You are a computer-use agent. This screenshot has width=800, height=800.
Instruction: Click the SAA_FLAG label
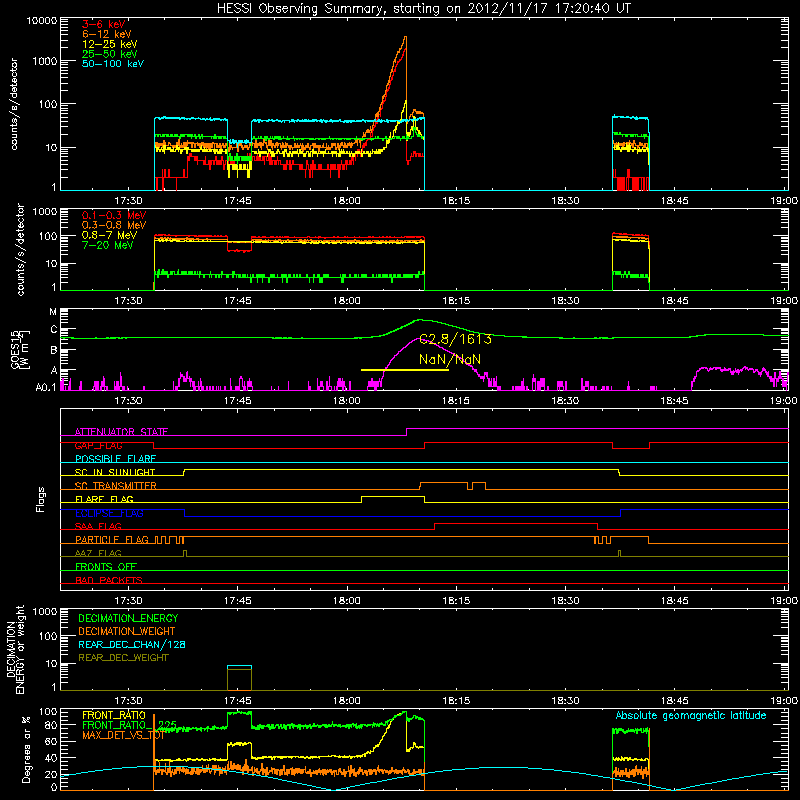point(98,526)
